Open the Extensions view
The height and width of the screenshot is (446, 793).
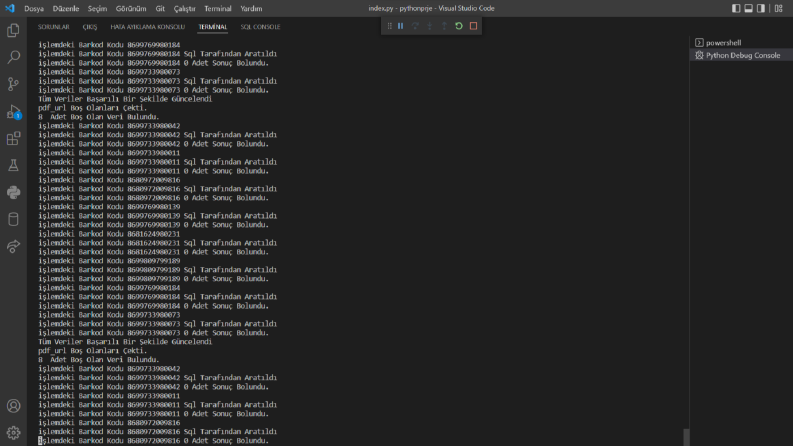13,139
